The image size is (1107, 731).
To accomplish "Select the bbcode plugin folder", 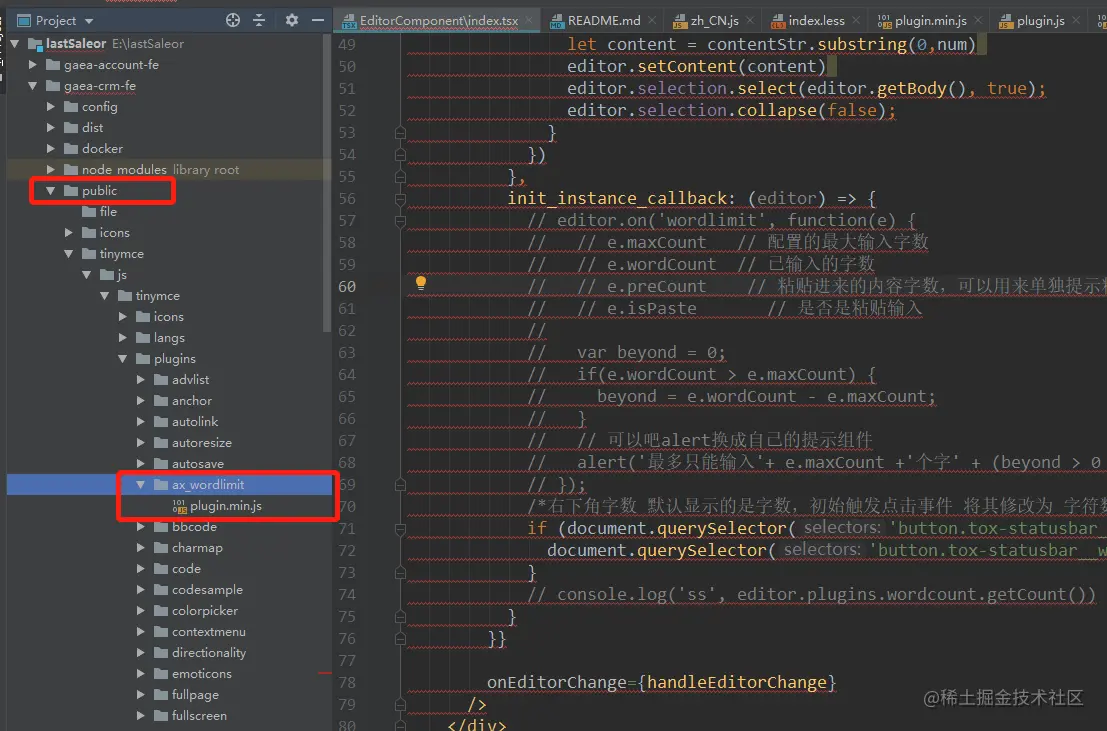I will [185, 527].
